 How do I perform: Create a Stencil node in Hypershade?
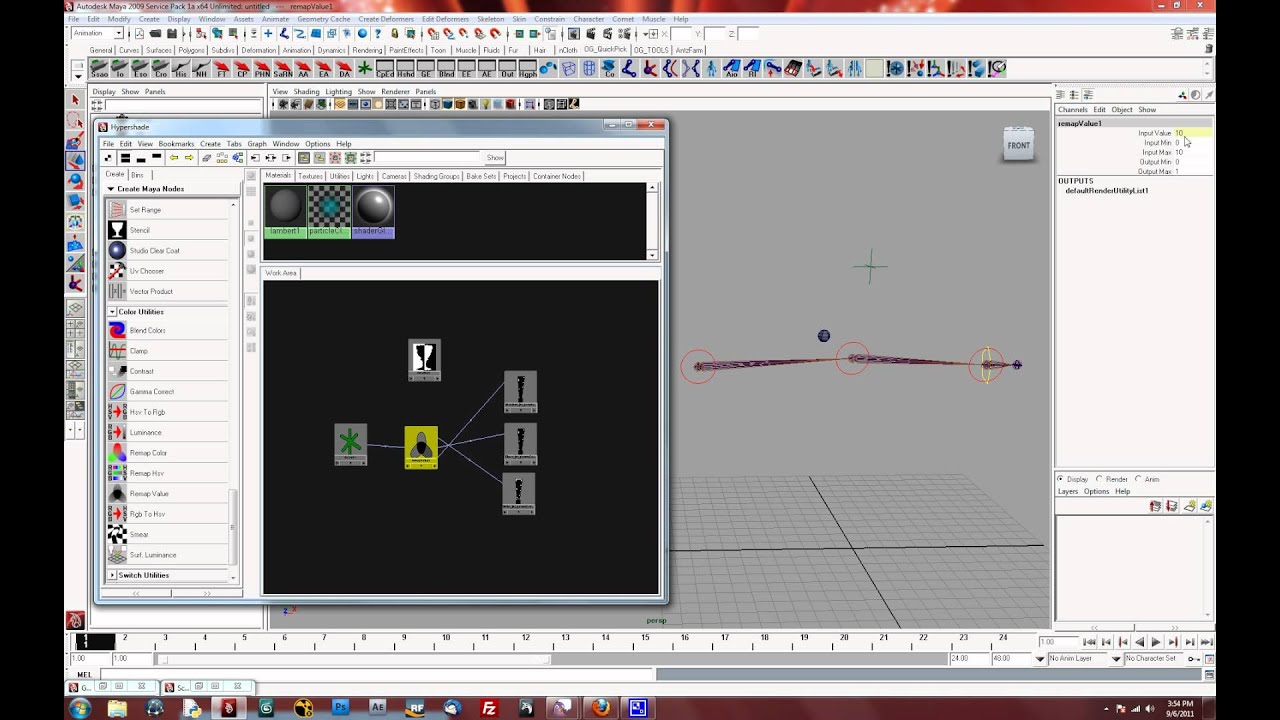[x=167, y=230]
